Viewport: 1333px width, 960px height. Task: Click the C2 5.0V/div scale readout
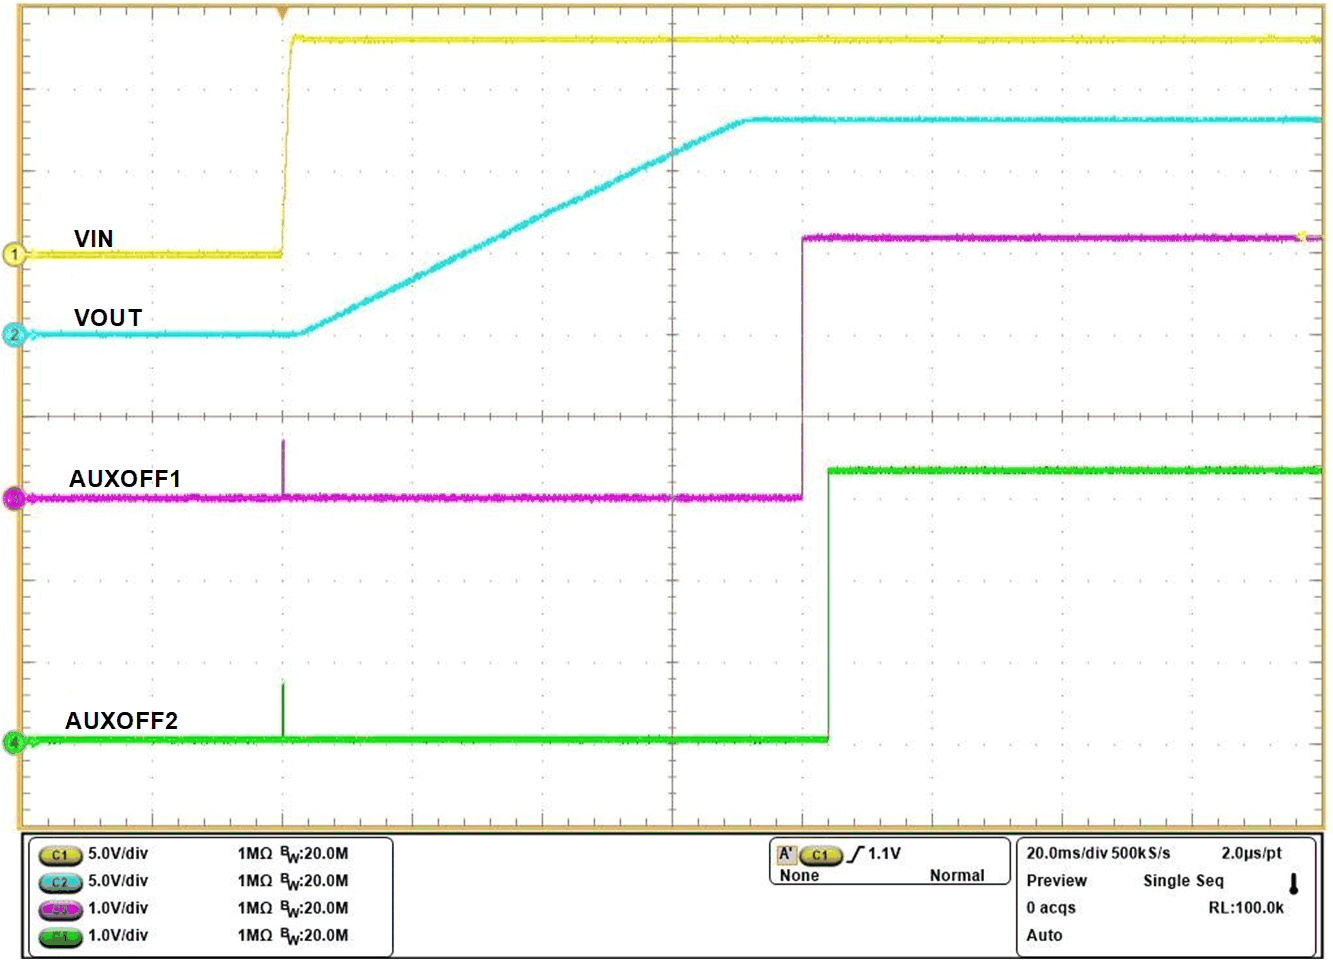click(x=118, y=881)
